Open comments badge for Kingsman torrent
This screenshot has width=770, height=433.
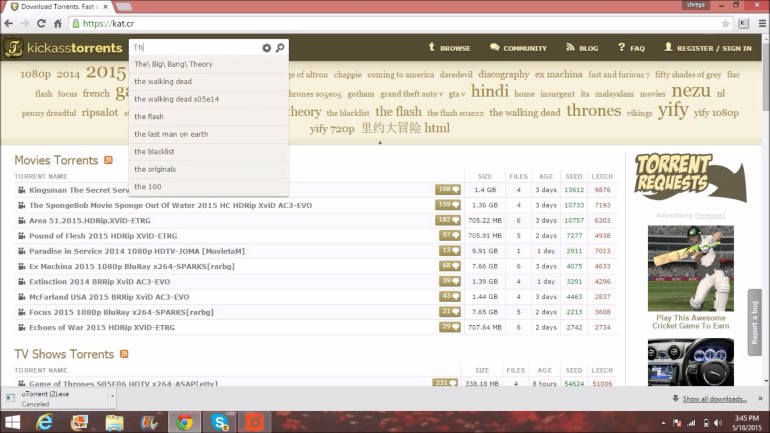(447, 189)
